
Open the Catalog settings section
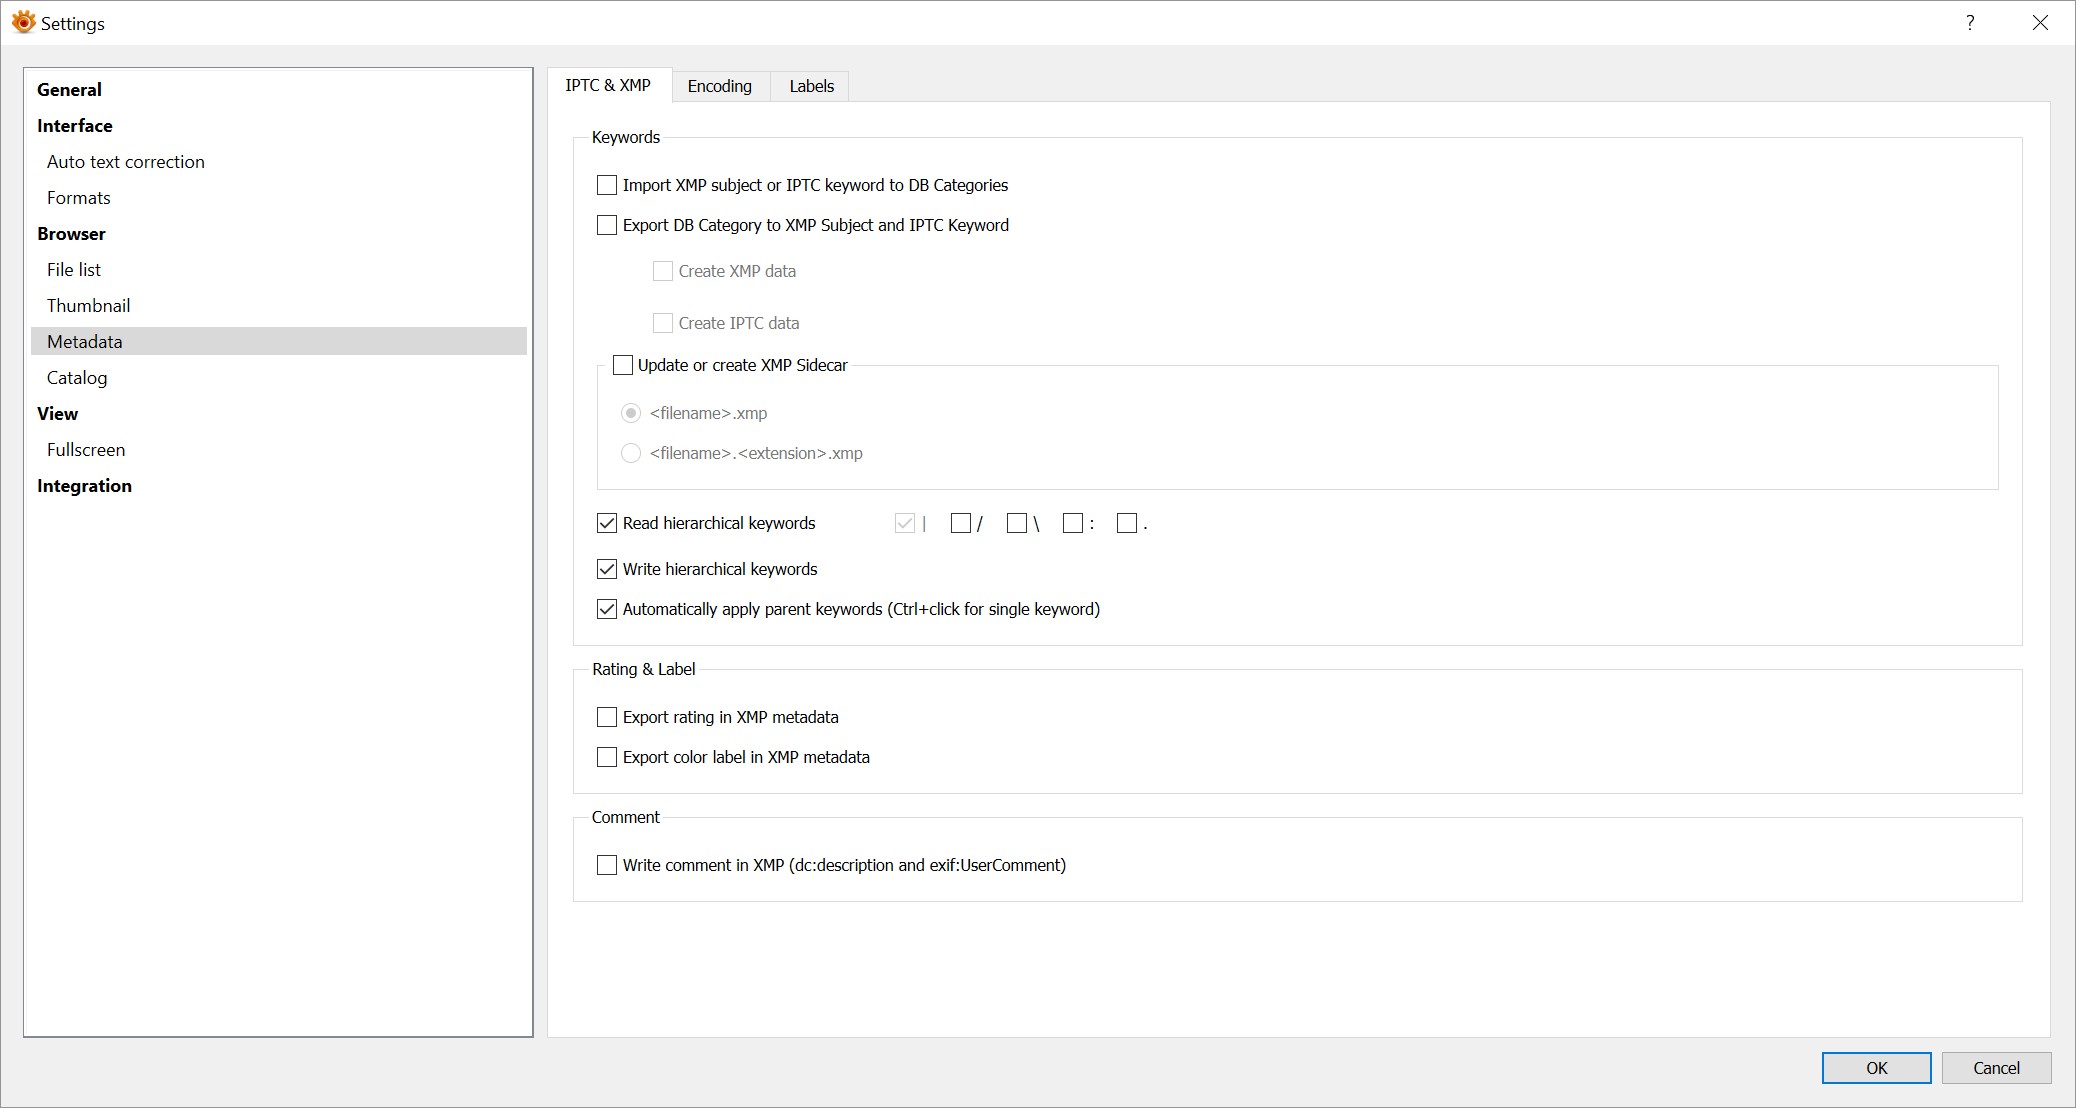pos(77,378)
